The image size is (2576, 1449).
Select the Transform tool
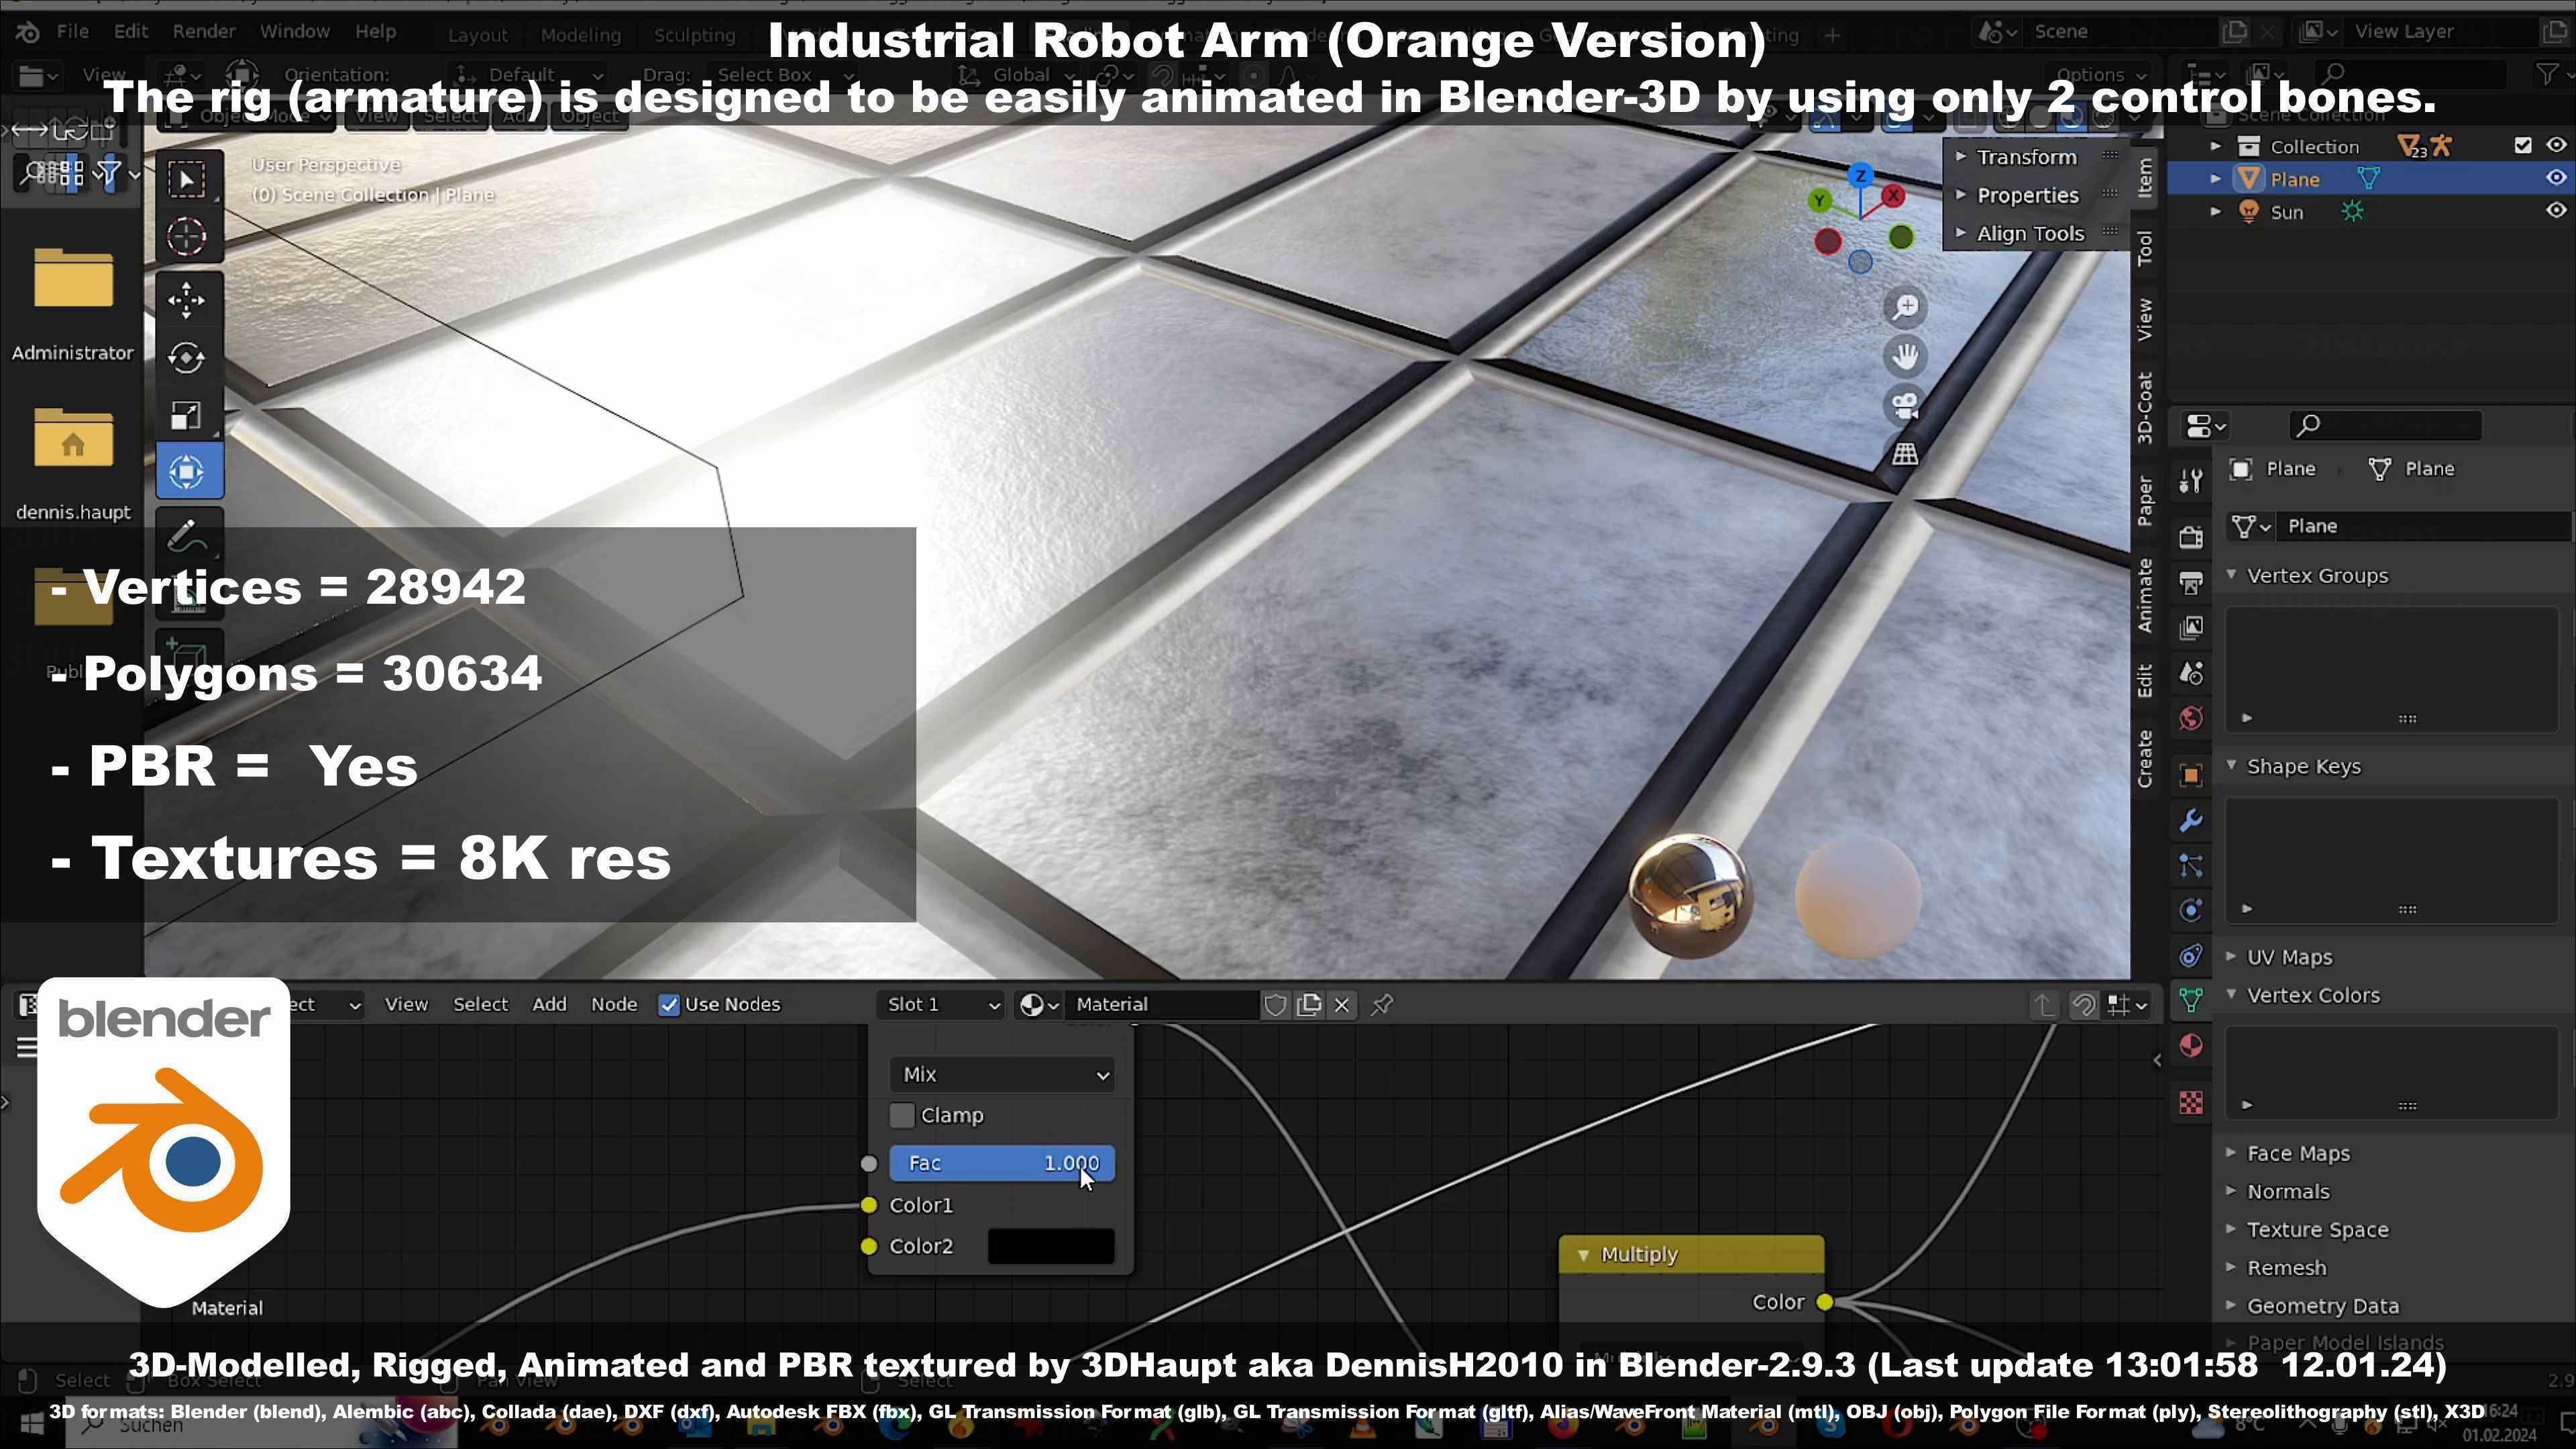[x=188, y=472]
